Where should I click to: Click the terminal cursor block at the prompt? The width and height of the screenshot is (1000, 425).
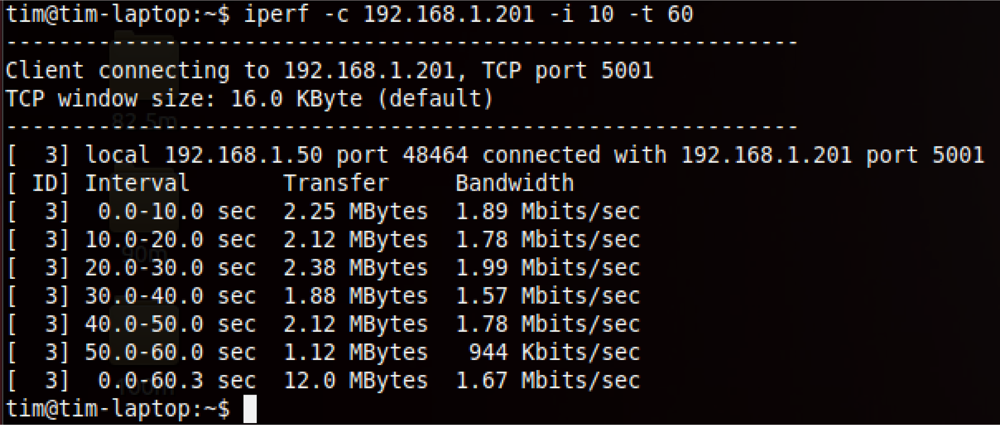tap(250, 409)
